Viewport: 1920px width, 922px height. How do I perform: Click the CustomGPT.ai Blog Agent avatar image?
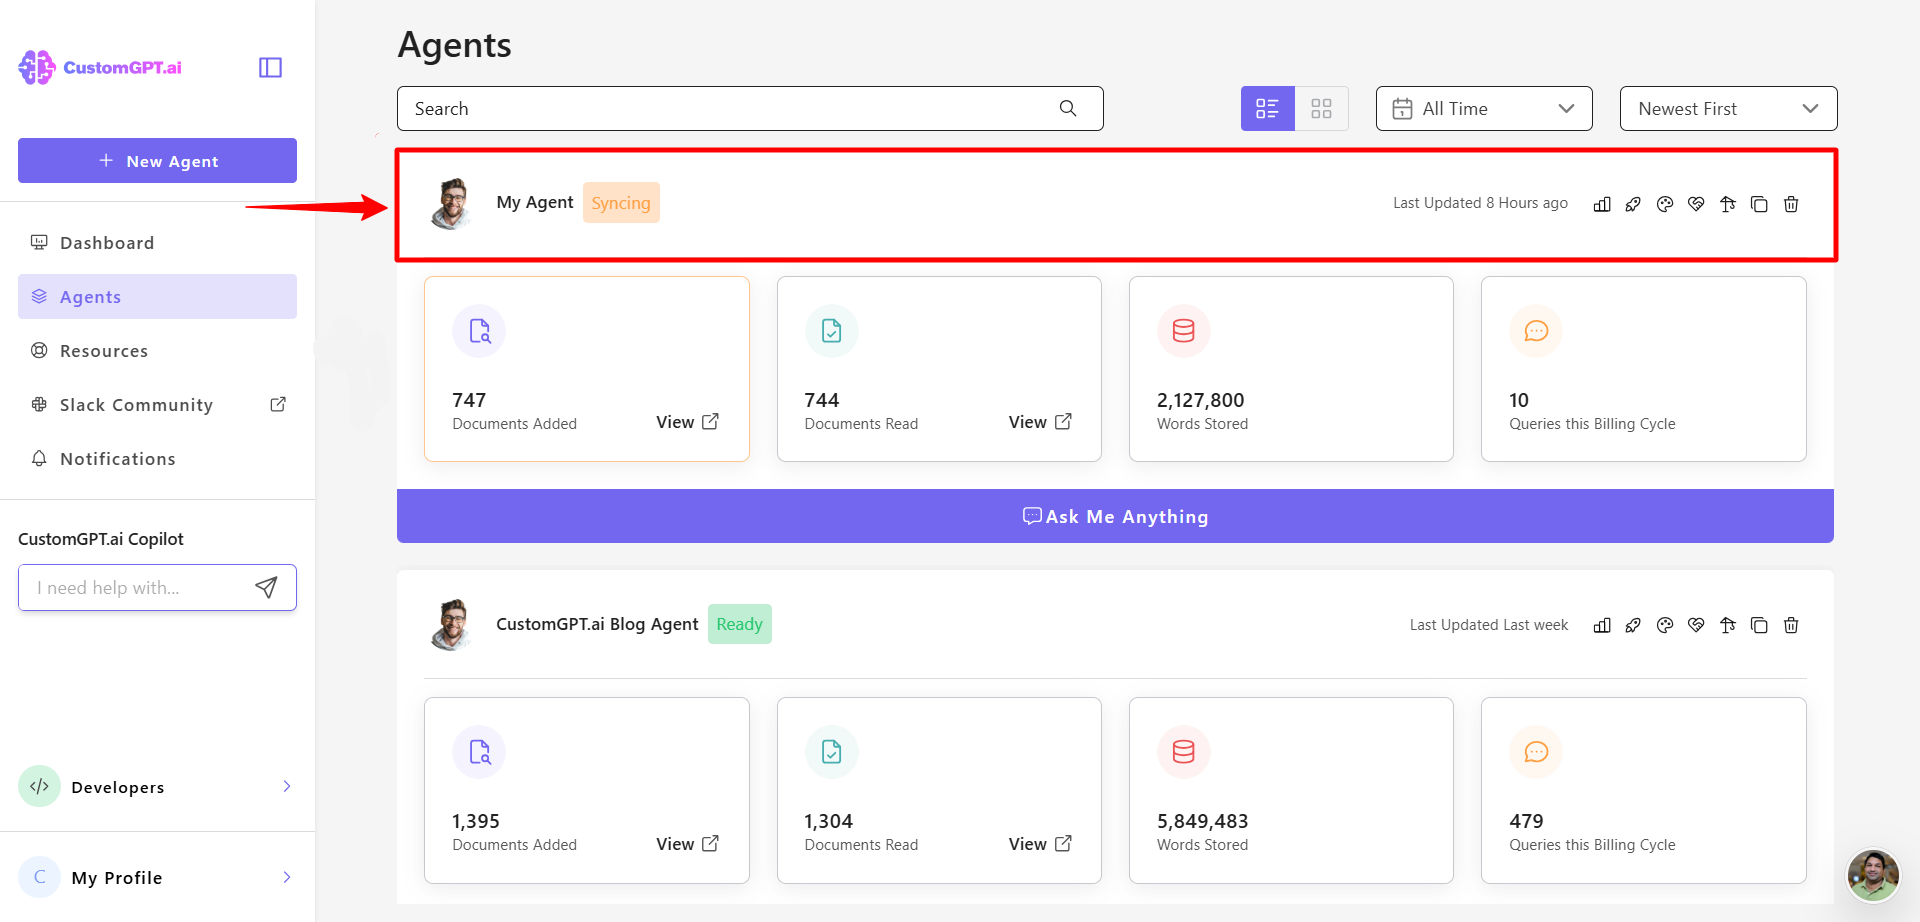tap(452, 624)
